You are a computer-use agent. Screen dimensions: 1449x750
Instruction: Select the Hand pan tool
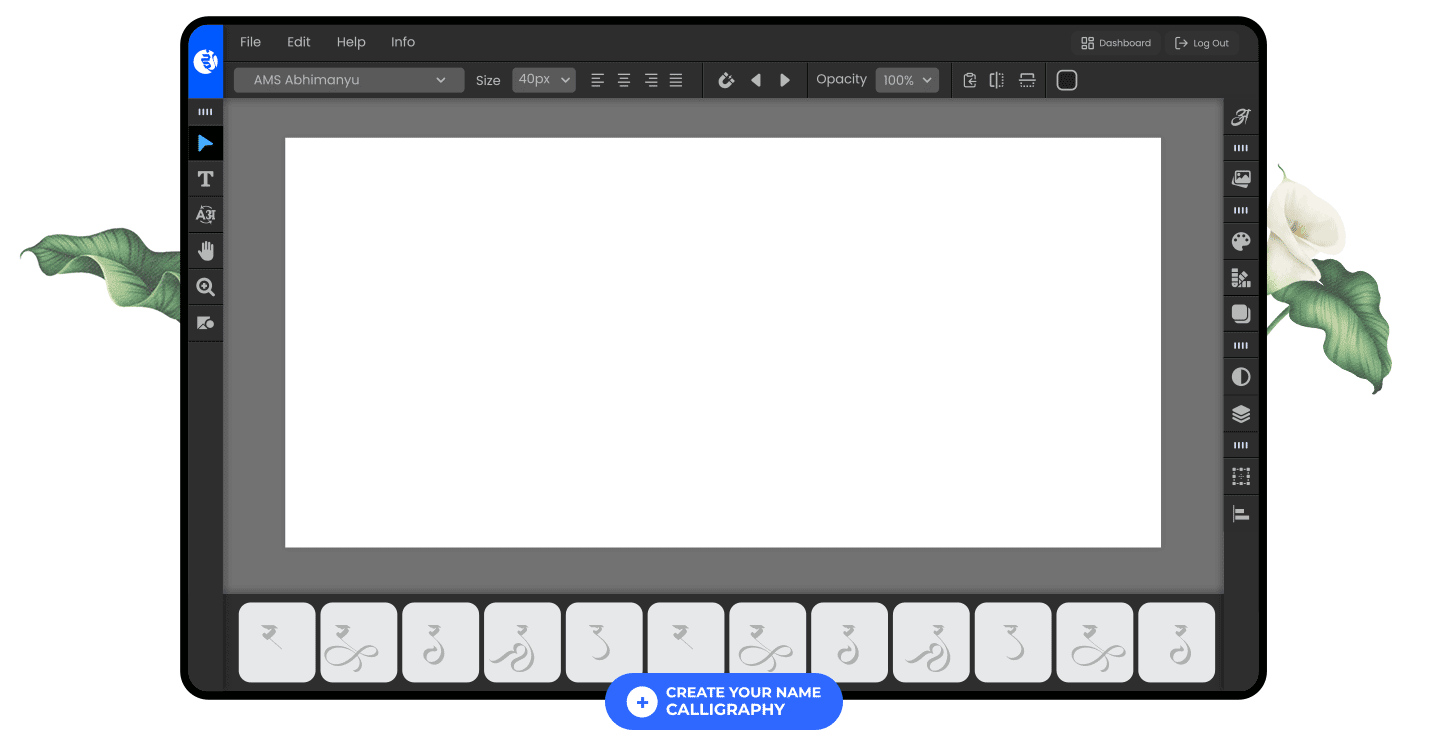coord(205,251)
